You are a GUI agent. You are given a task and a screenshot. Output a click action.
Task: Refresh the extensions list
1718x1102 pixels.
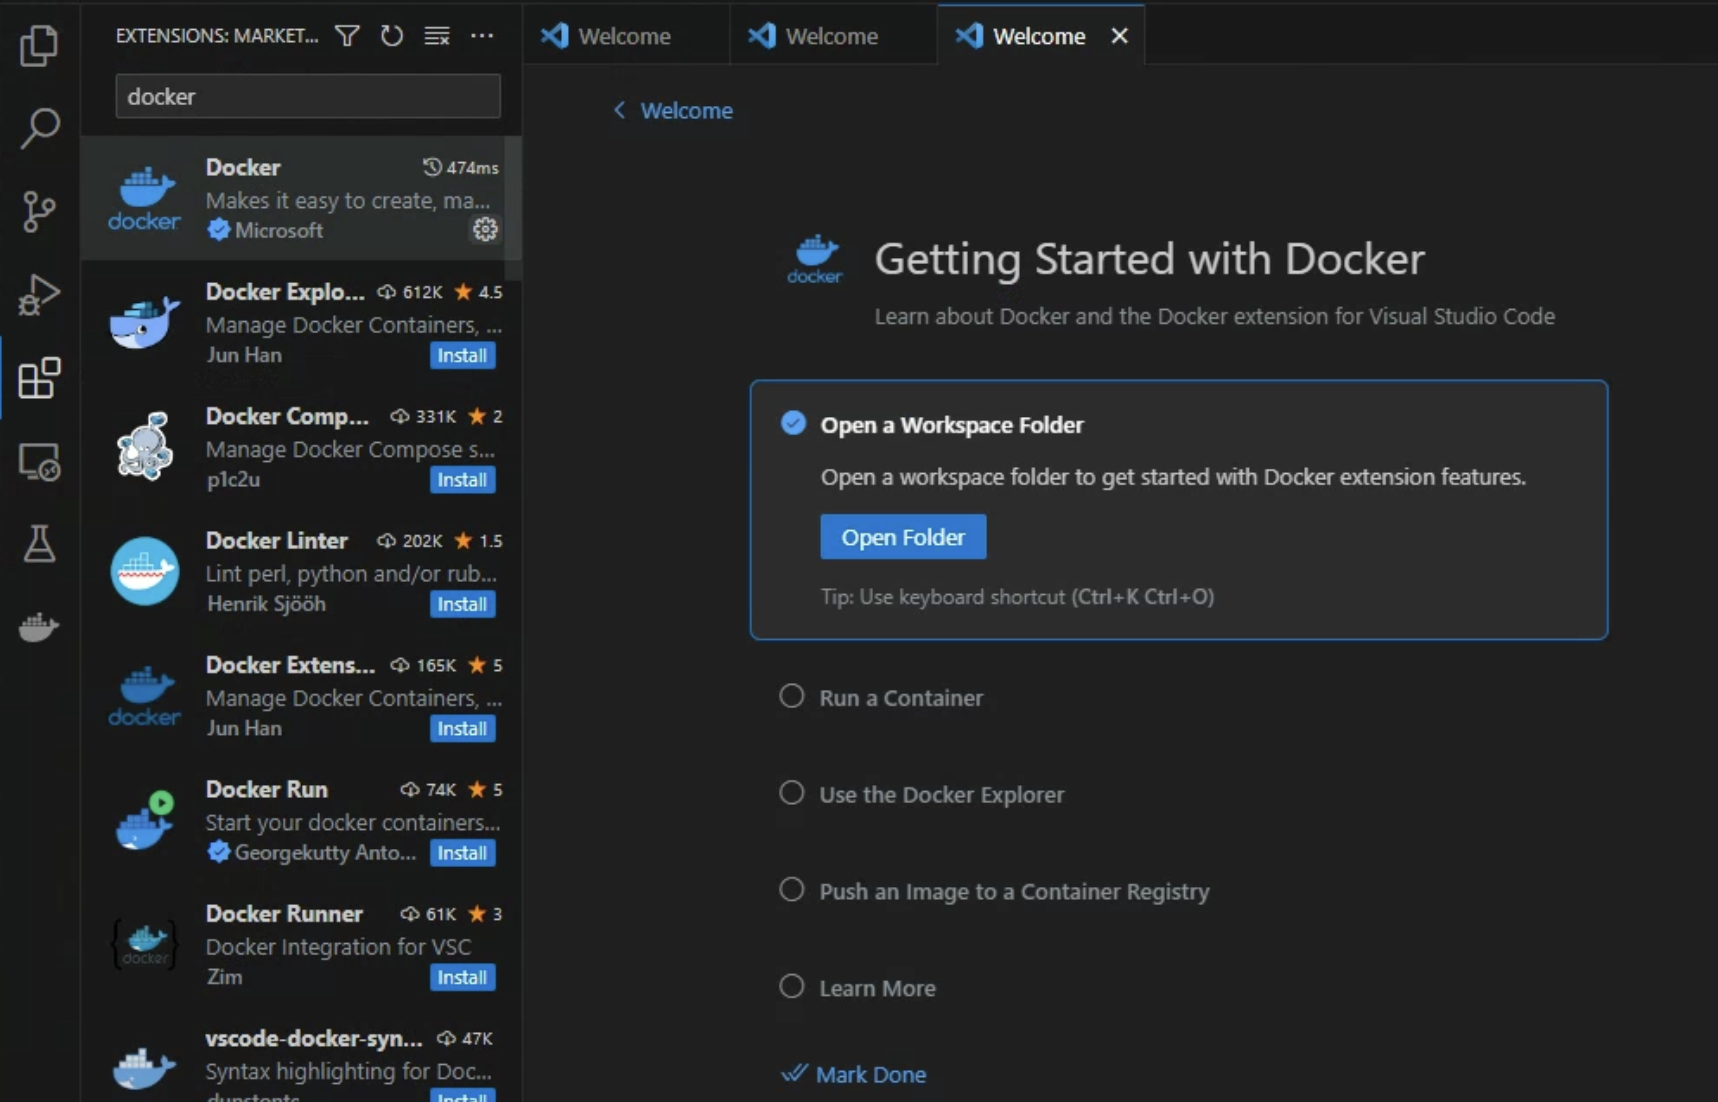coord(392,36)
